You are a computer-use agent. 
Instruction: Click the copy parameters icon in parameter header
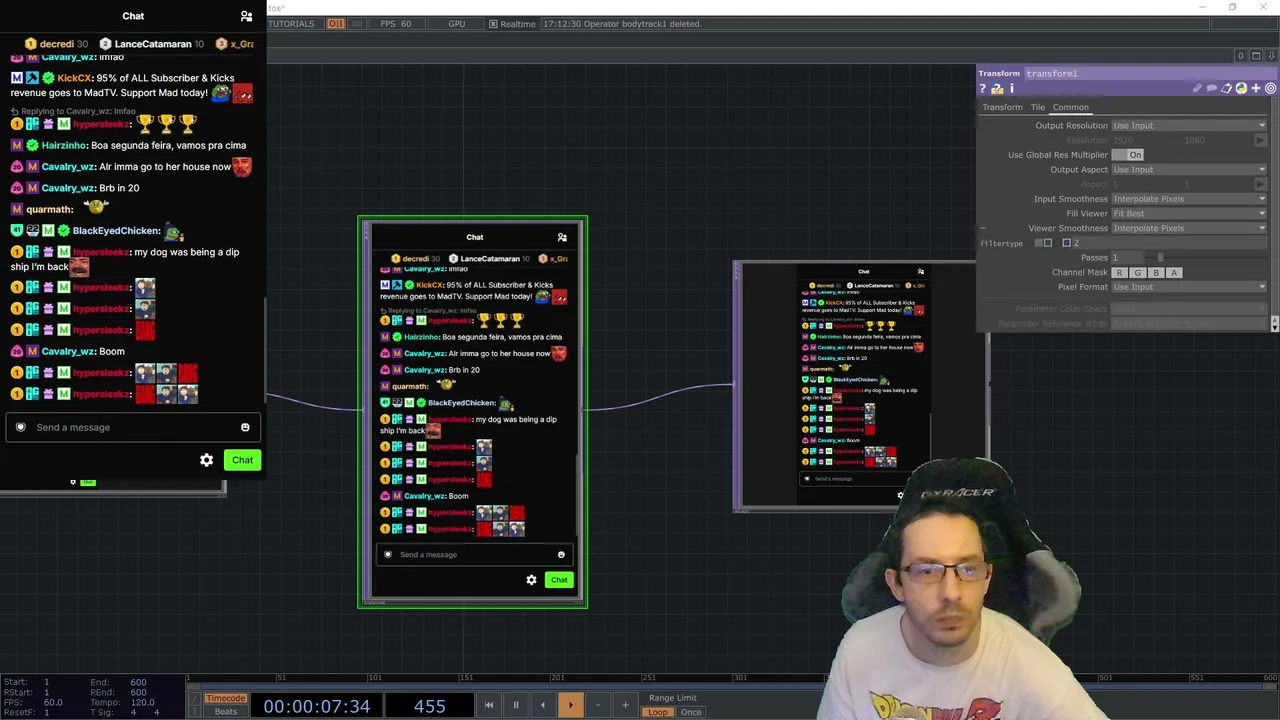coord(1227,89)
